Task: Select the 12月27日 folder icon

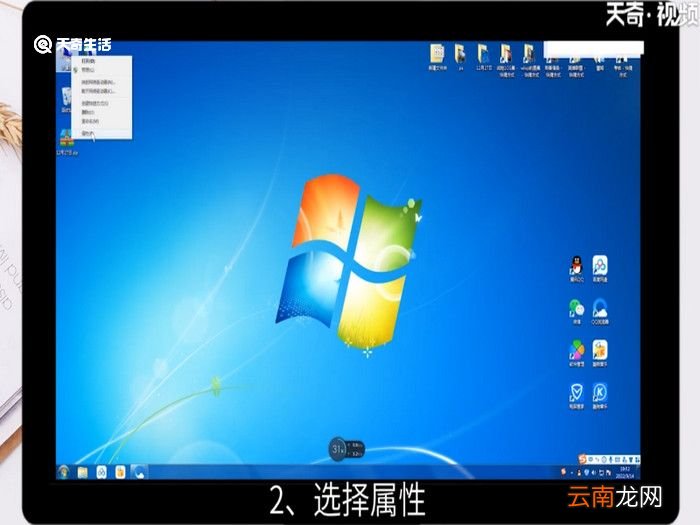Action: 483,58
